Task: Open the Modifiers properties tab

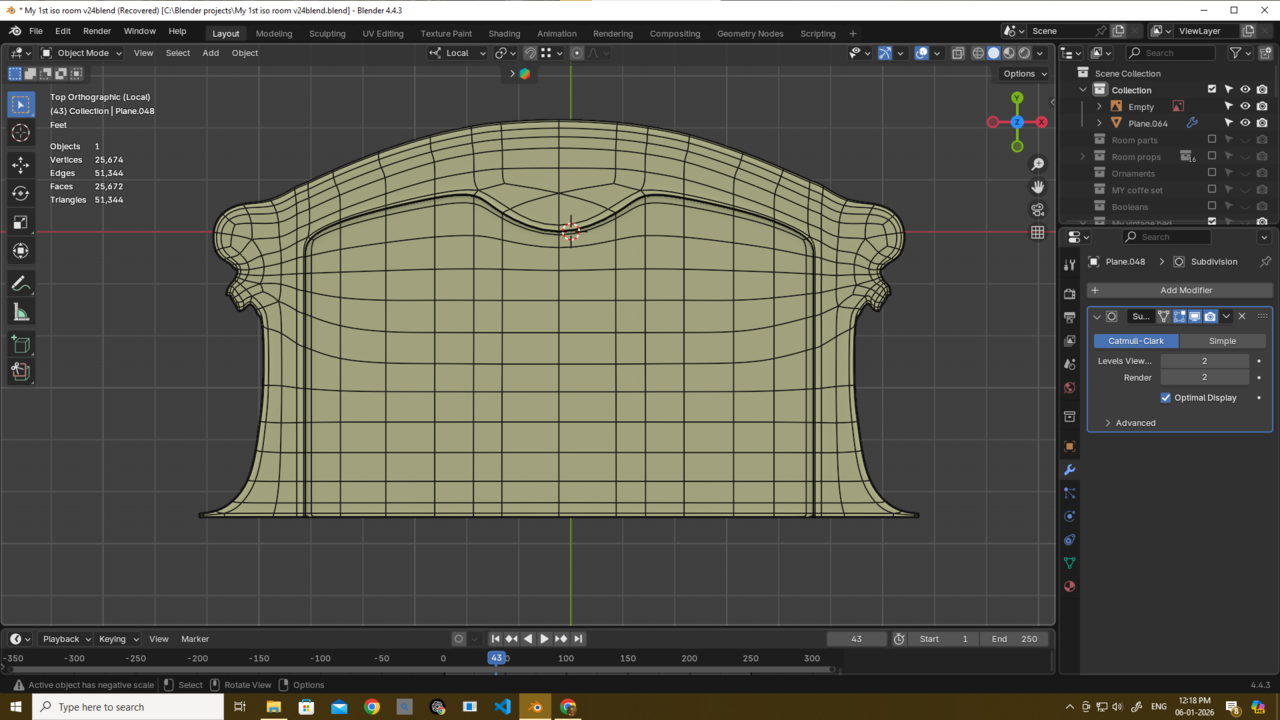Action: [1069, 470]
